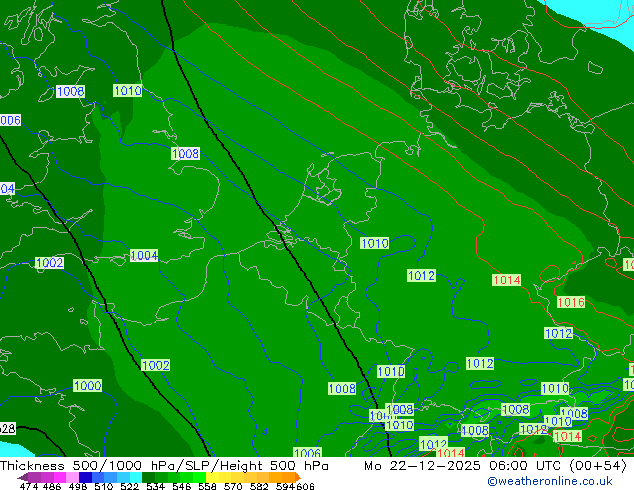Pick the bright lime green swatch above 558
Image resolution: width=634 pixels, height=490 pixels.
[199, 477]
